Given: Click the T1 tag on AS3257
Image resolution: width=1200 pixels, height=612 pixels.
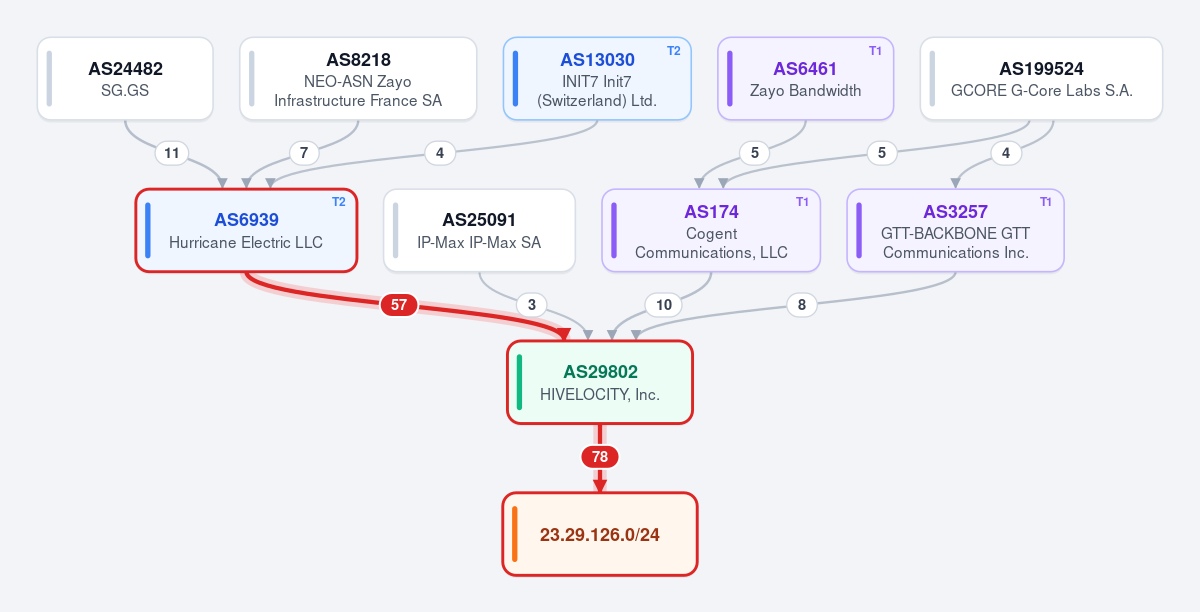Looking at the screenshot, I should pos(1046,201).
